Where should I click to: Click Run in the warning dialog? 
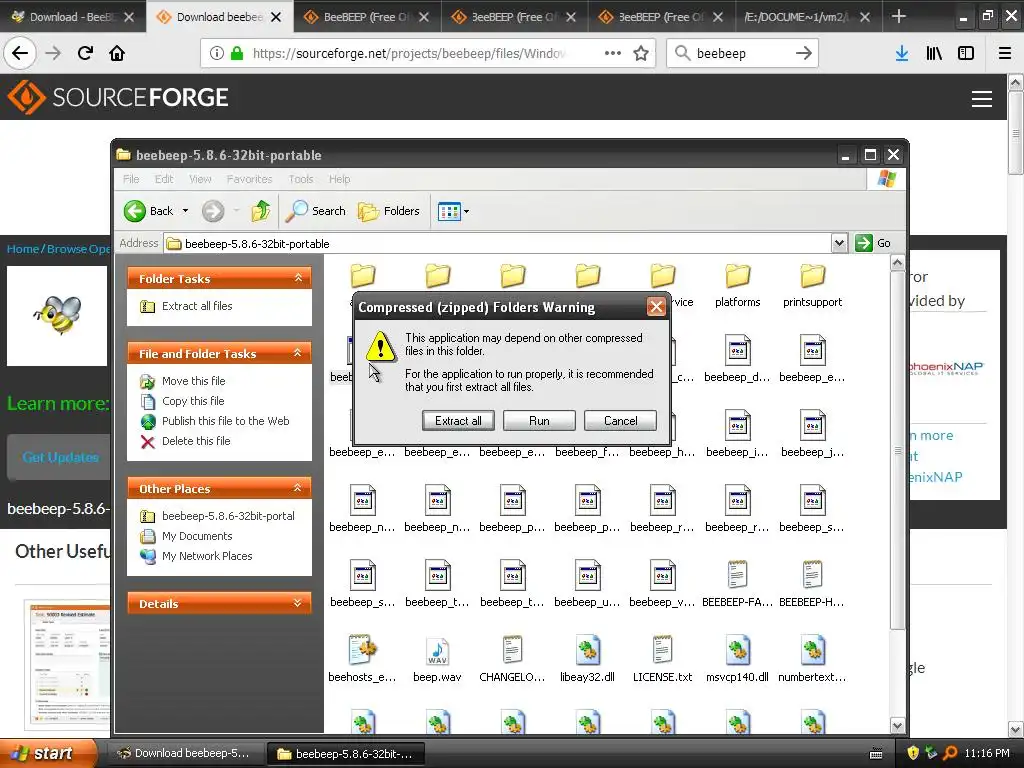point(539,421)
